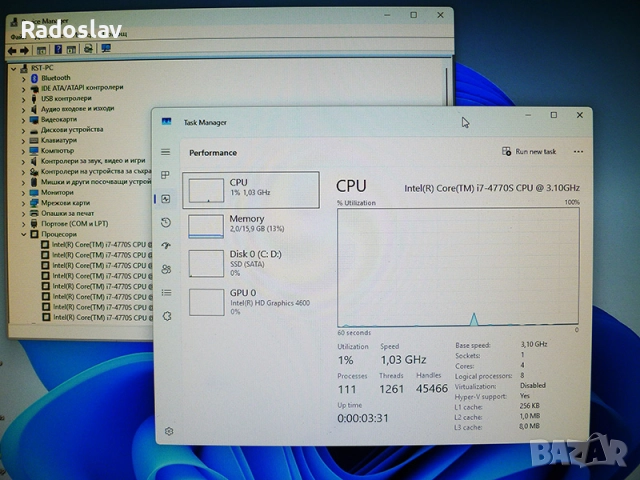Collapse the RST-PC root node
The width and height of the screenshot is (640, 480).
coord(13,69)
